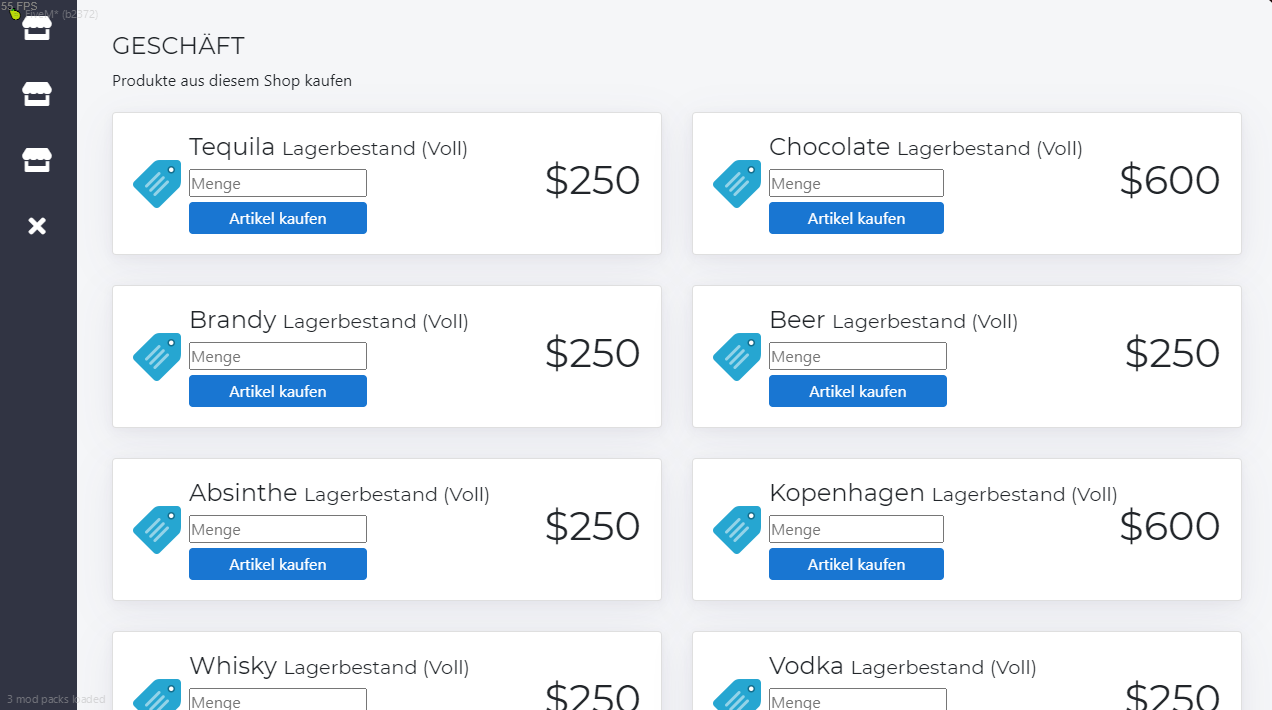Click the Chocolate Menge quantity field
This screenshot has height=710, width=1272.
pyautogui.click(x=856, y=183)
